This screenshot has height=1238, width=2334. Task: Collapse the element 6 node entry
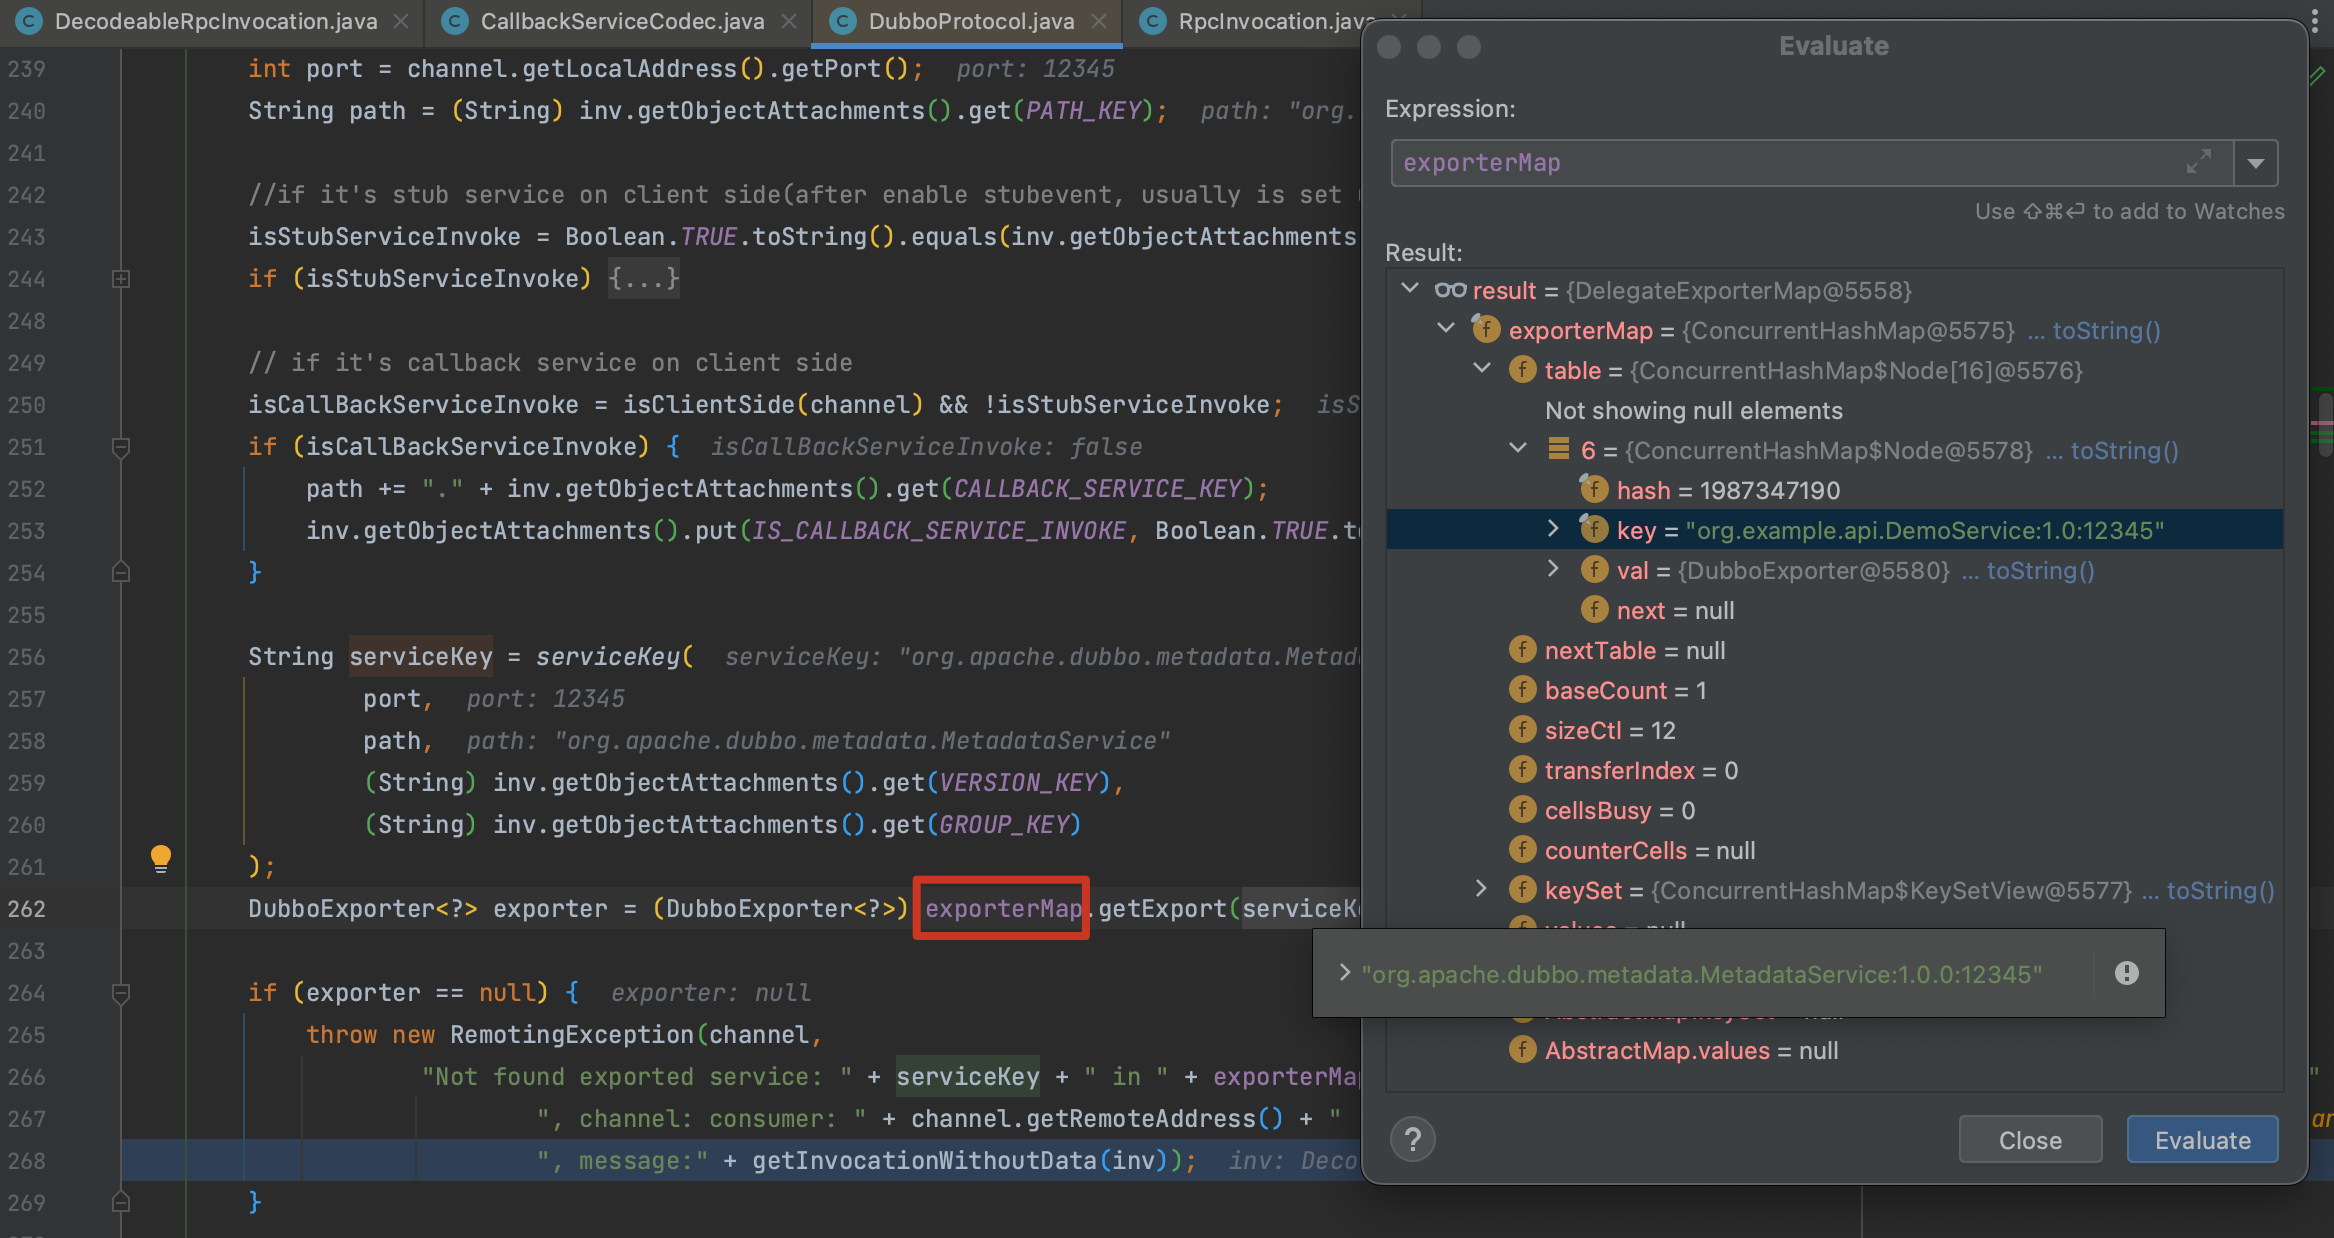(1518, 449)
